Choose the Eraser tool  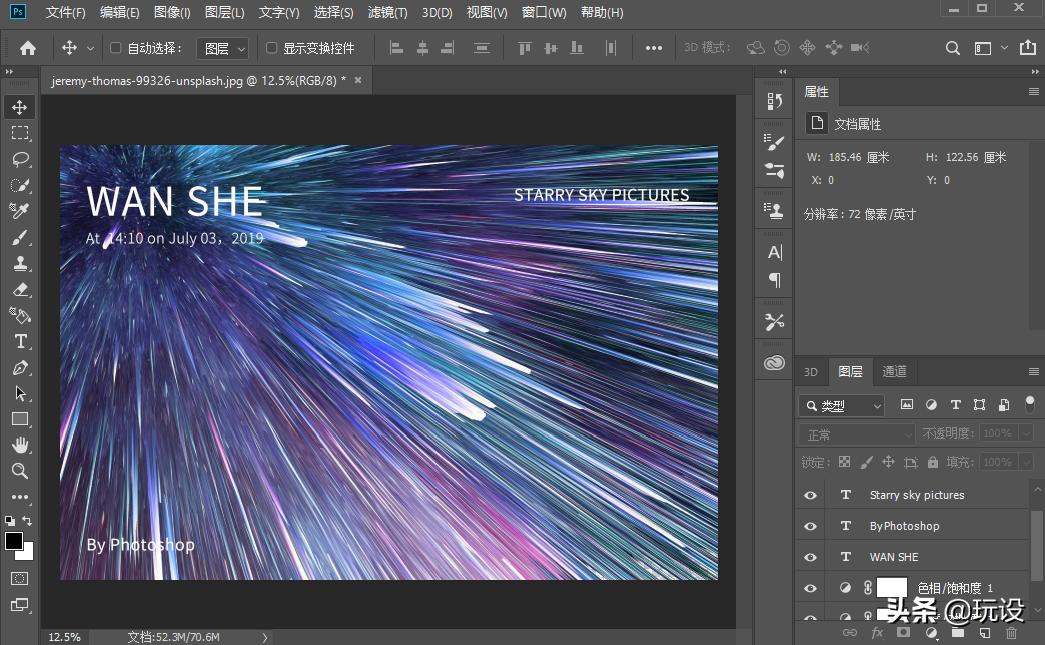pos(20,290)
